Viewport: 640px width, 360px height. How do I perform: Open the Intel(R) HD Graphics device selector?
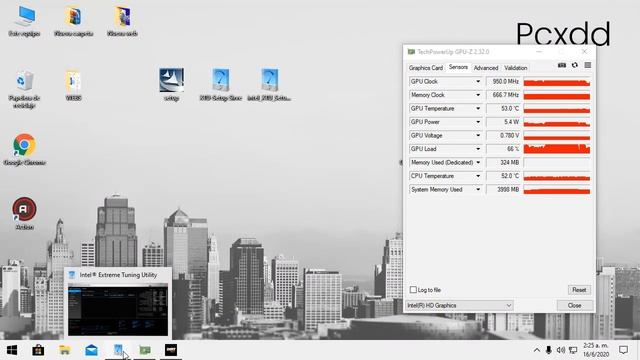pos(459,305)
